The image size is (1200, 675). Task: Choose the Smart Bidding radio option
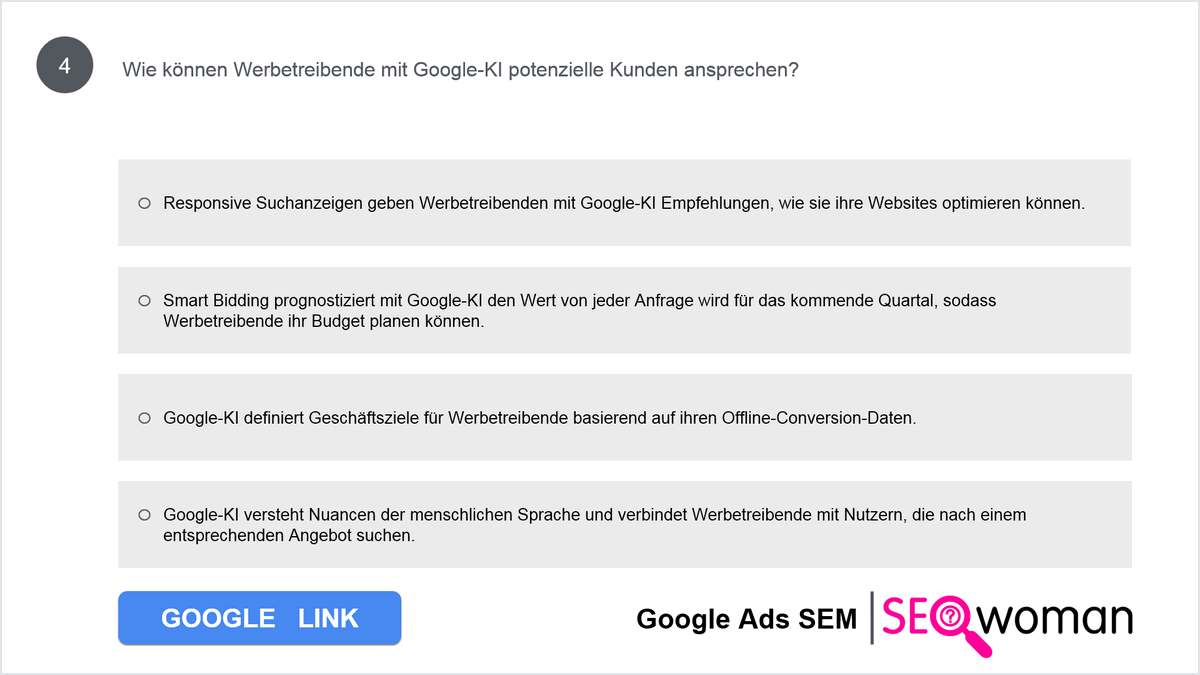coord(144,300)
